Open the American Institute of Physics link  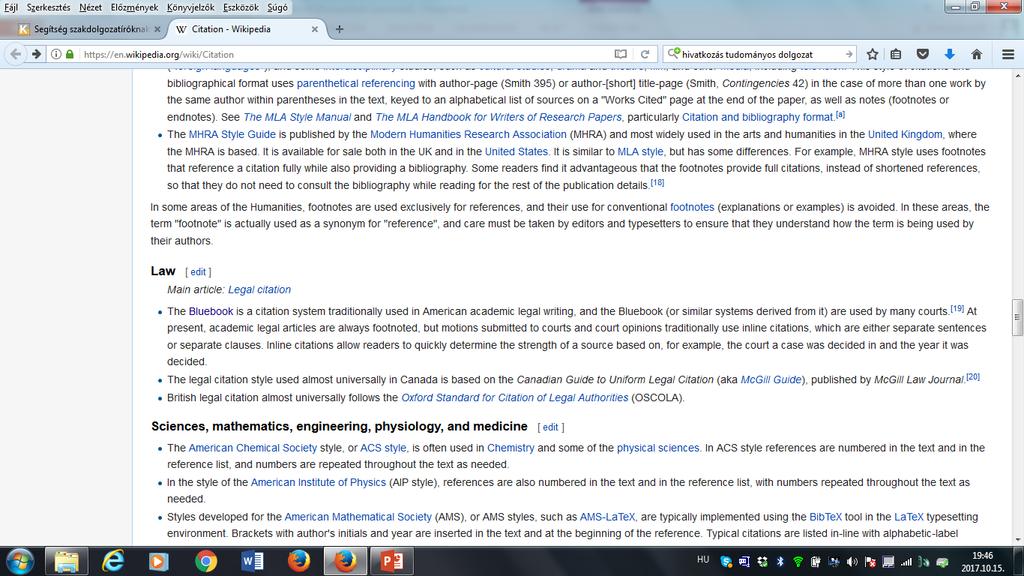(x=319, y=483)
